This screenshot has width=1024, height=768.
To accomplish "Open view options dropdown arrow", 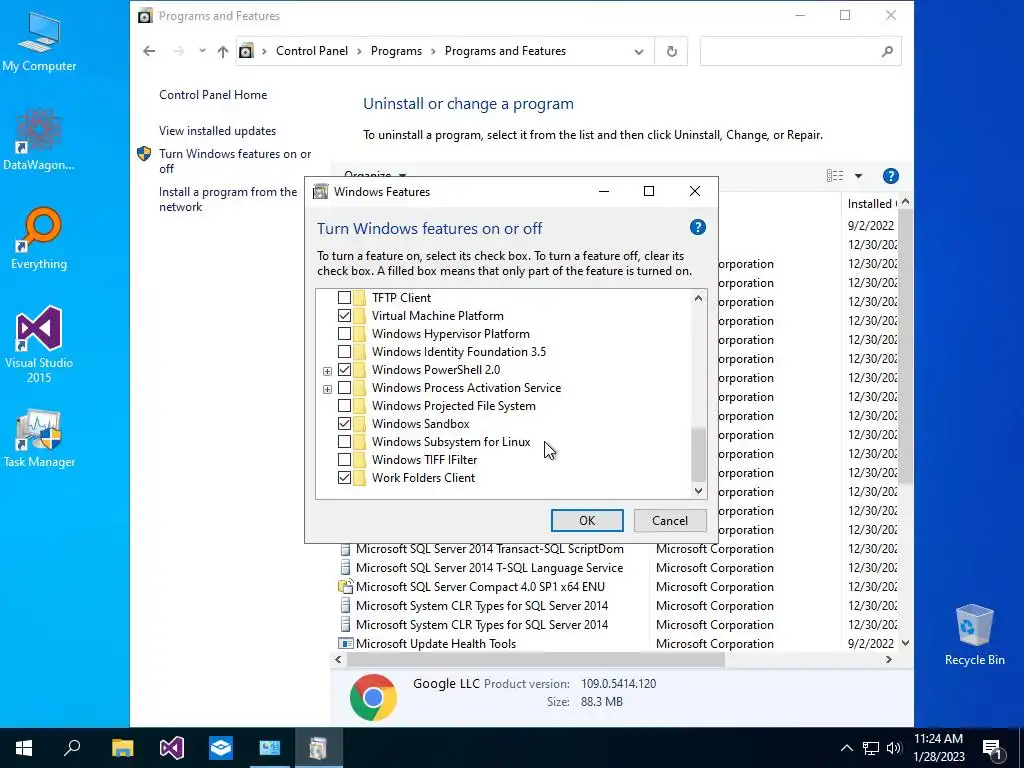I will point(858,176).
